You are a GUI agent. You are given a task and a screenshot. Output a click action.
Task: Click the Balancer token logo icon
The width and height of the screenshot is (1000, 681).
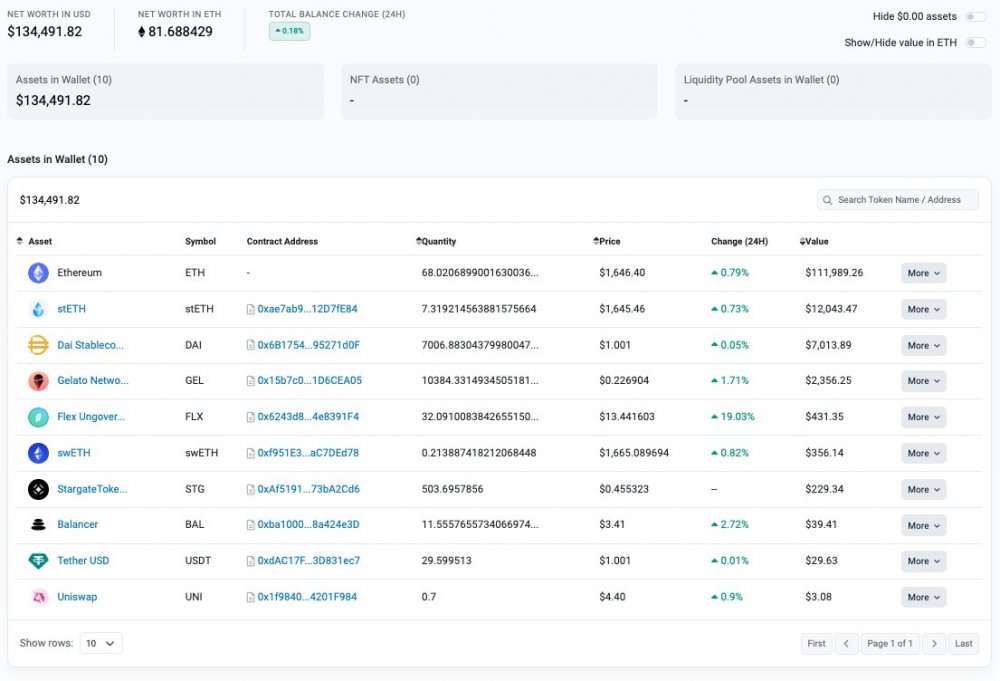tap(38, 525)
